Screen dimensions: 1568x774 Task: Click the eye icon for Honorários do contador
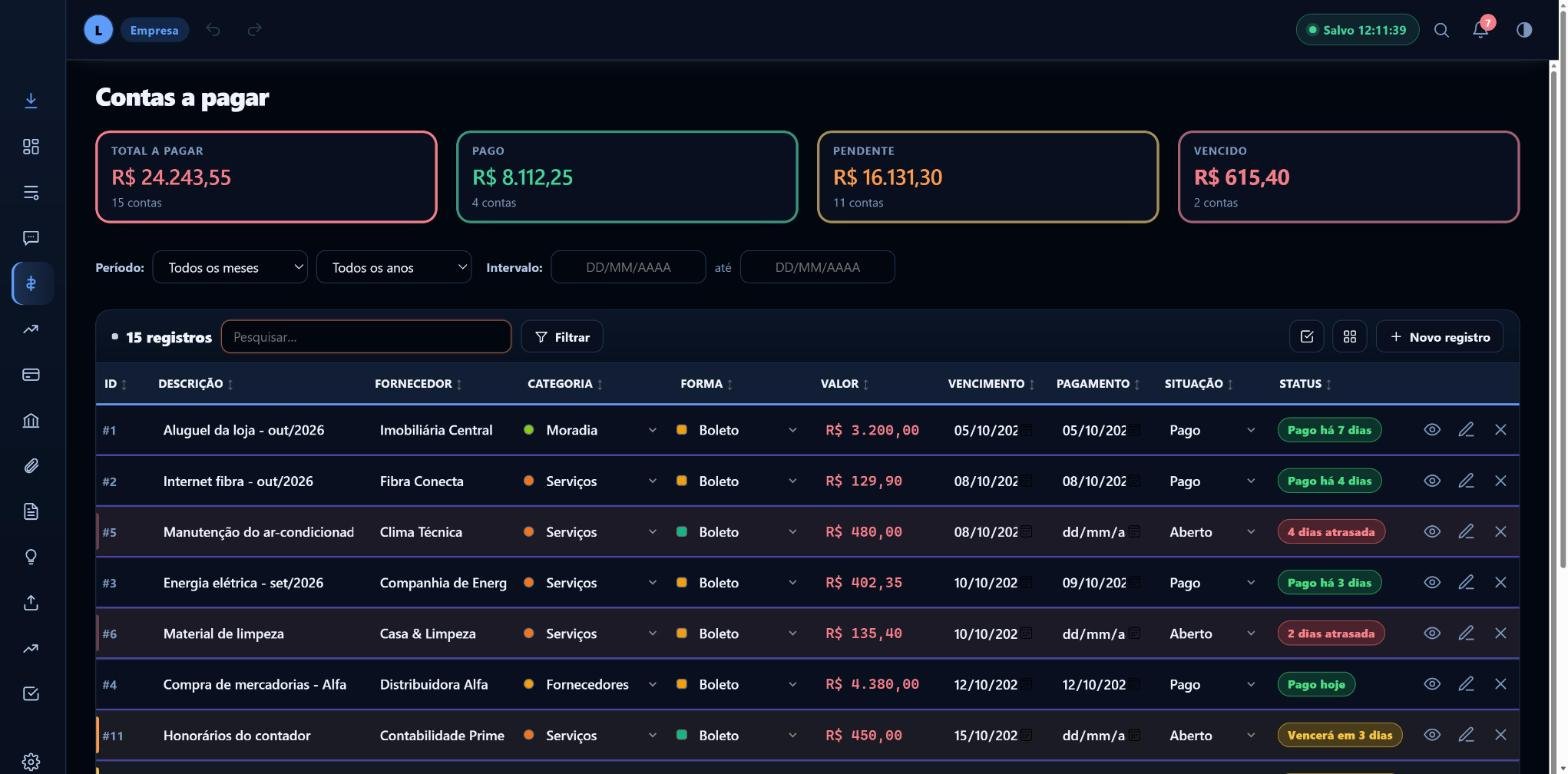pos(1432,735)
